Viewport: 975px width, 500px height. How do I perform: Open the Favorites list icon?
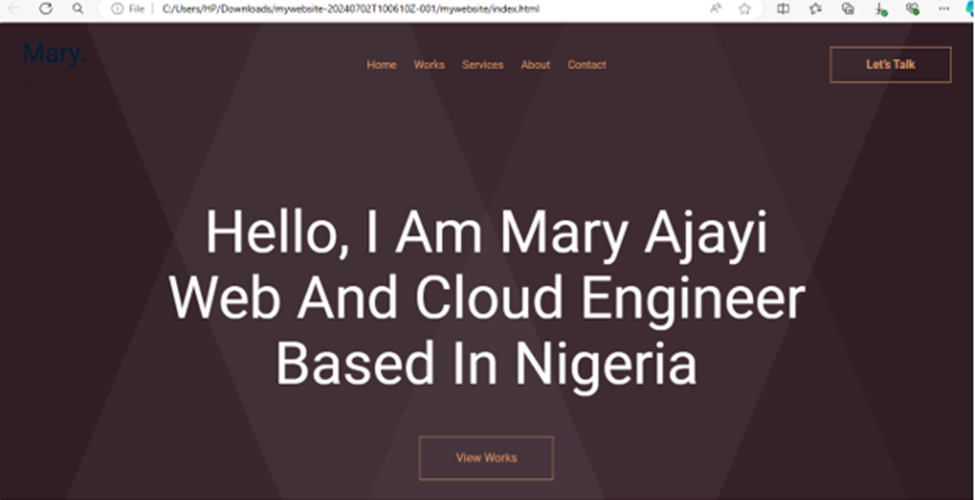[x=815, y=8]
